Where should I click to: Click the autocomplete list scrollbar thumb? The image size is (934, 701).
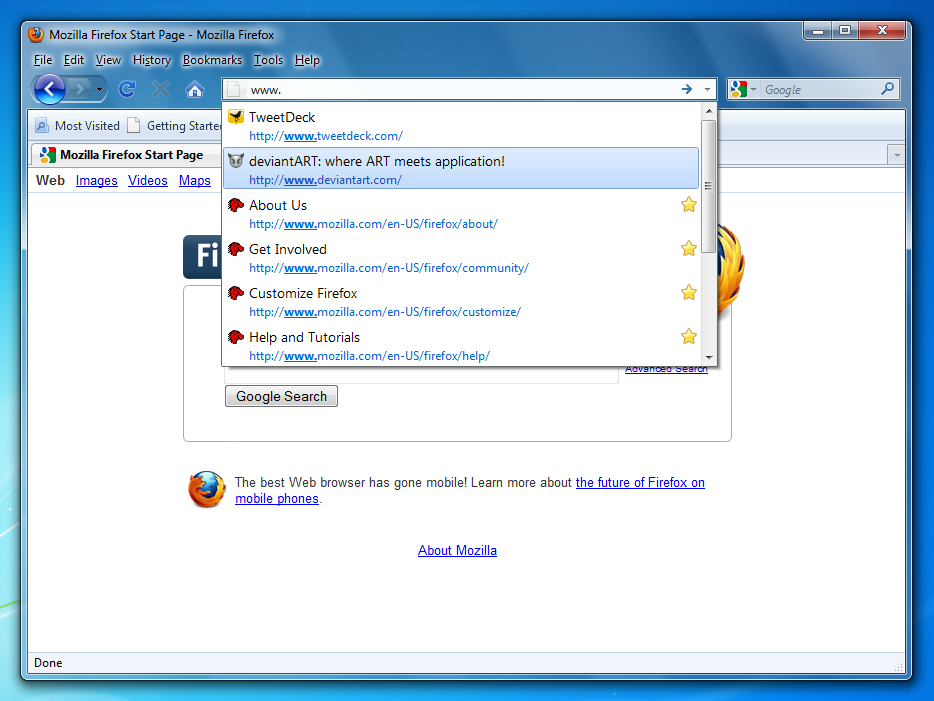pos(708,185)
